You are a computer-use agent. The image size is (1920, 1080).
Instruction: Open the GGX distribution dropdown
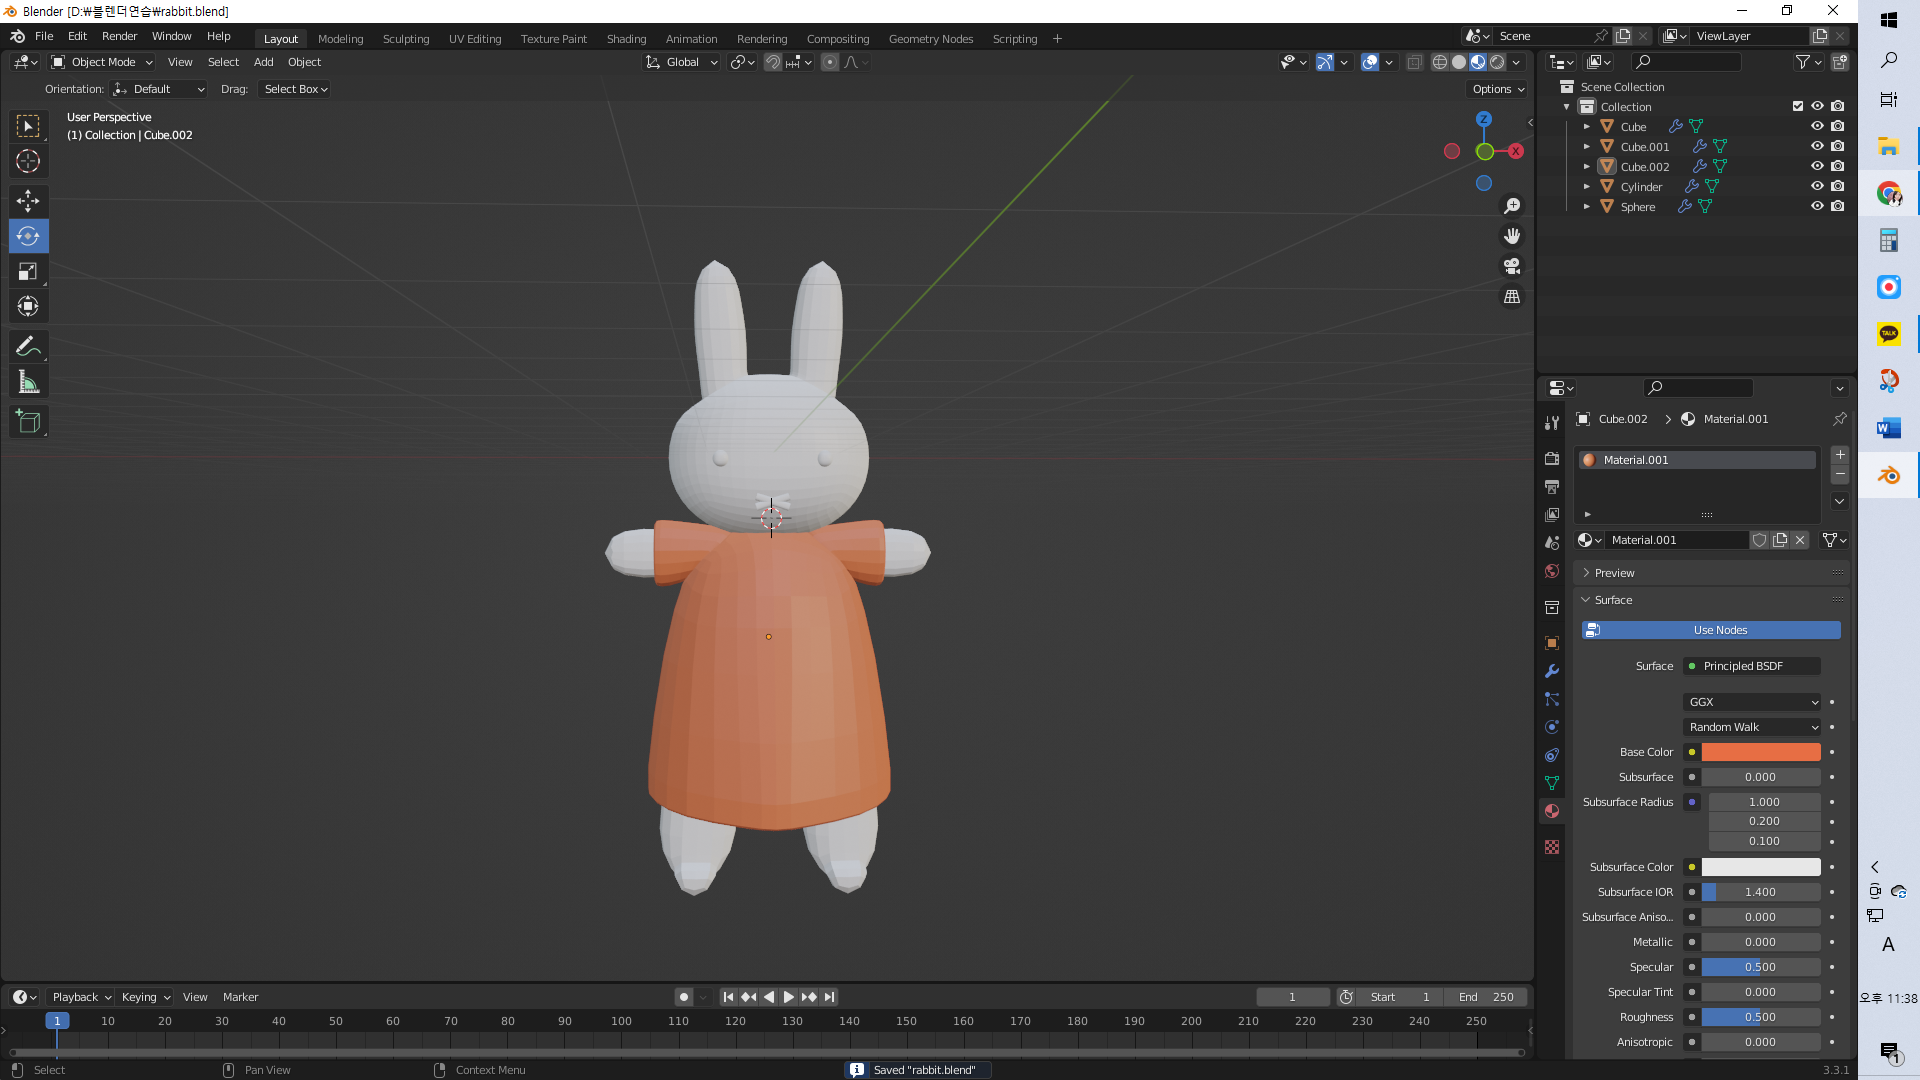tap(1753, 702)
